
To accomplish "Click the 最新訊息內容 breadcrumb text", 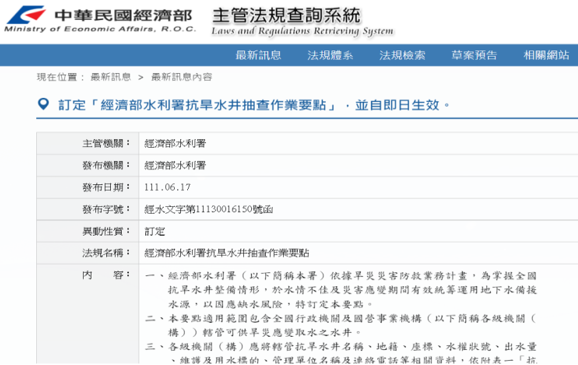I will pos(181,77).
